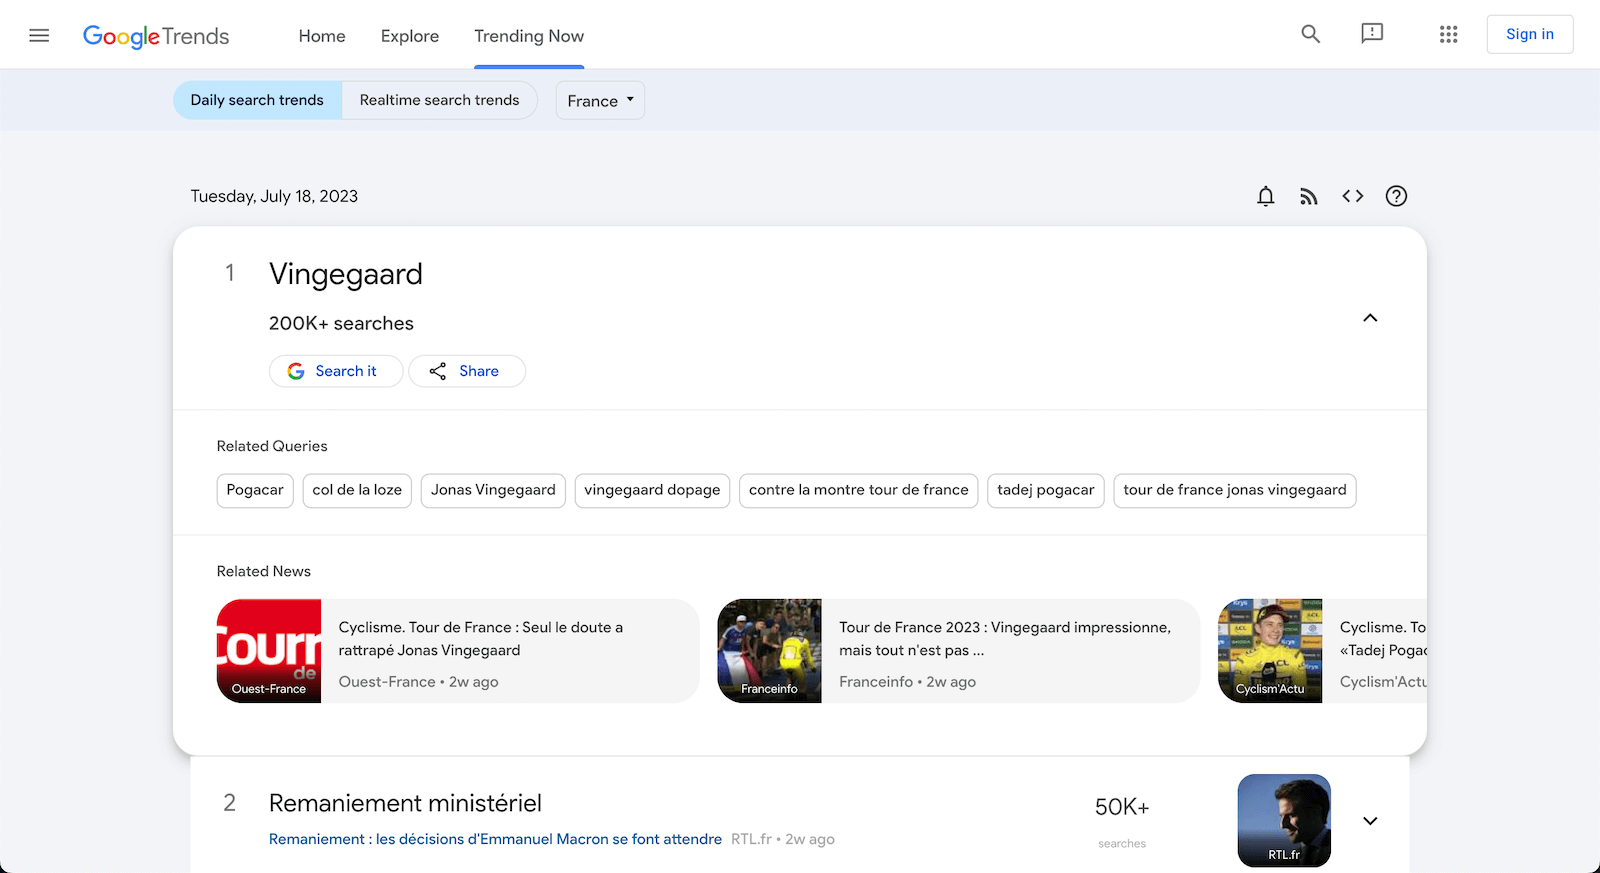This screenshot has height=873, width=1600.
Task: Click the Google Trends logo
Action: click(156, 36)
